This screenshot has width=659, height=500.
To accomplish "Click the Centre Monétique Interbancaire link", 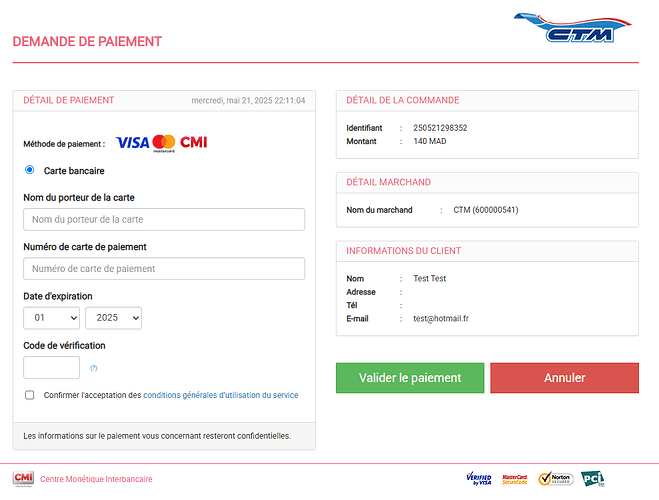I will coord(96,479).
